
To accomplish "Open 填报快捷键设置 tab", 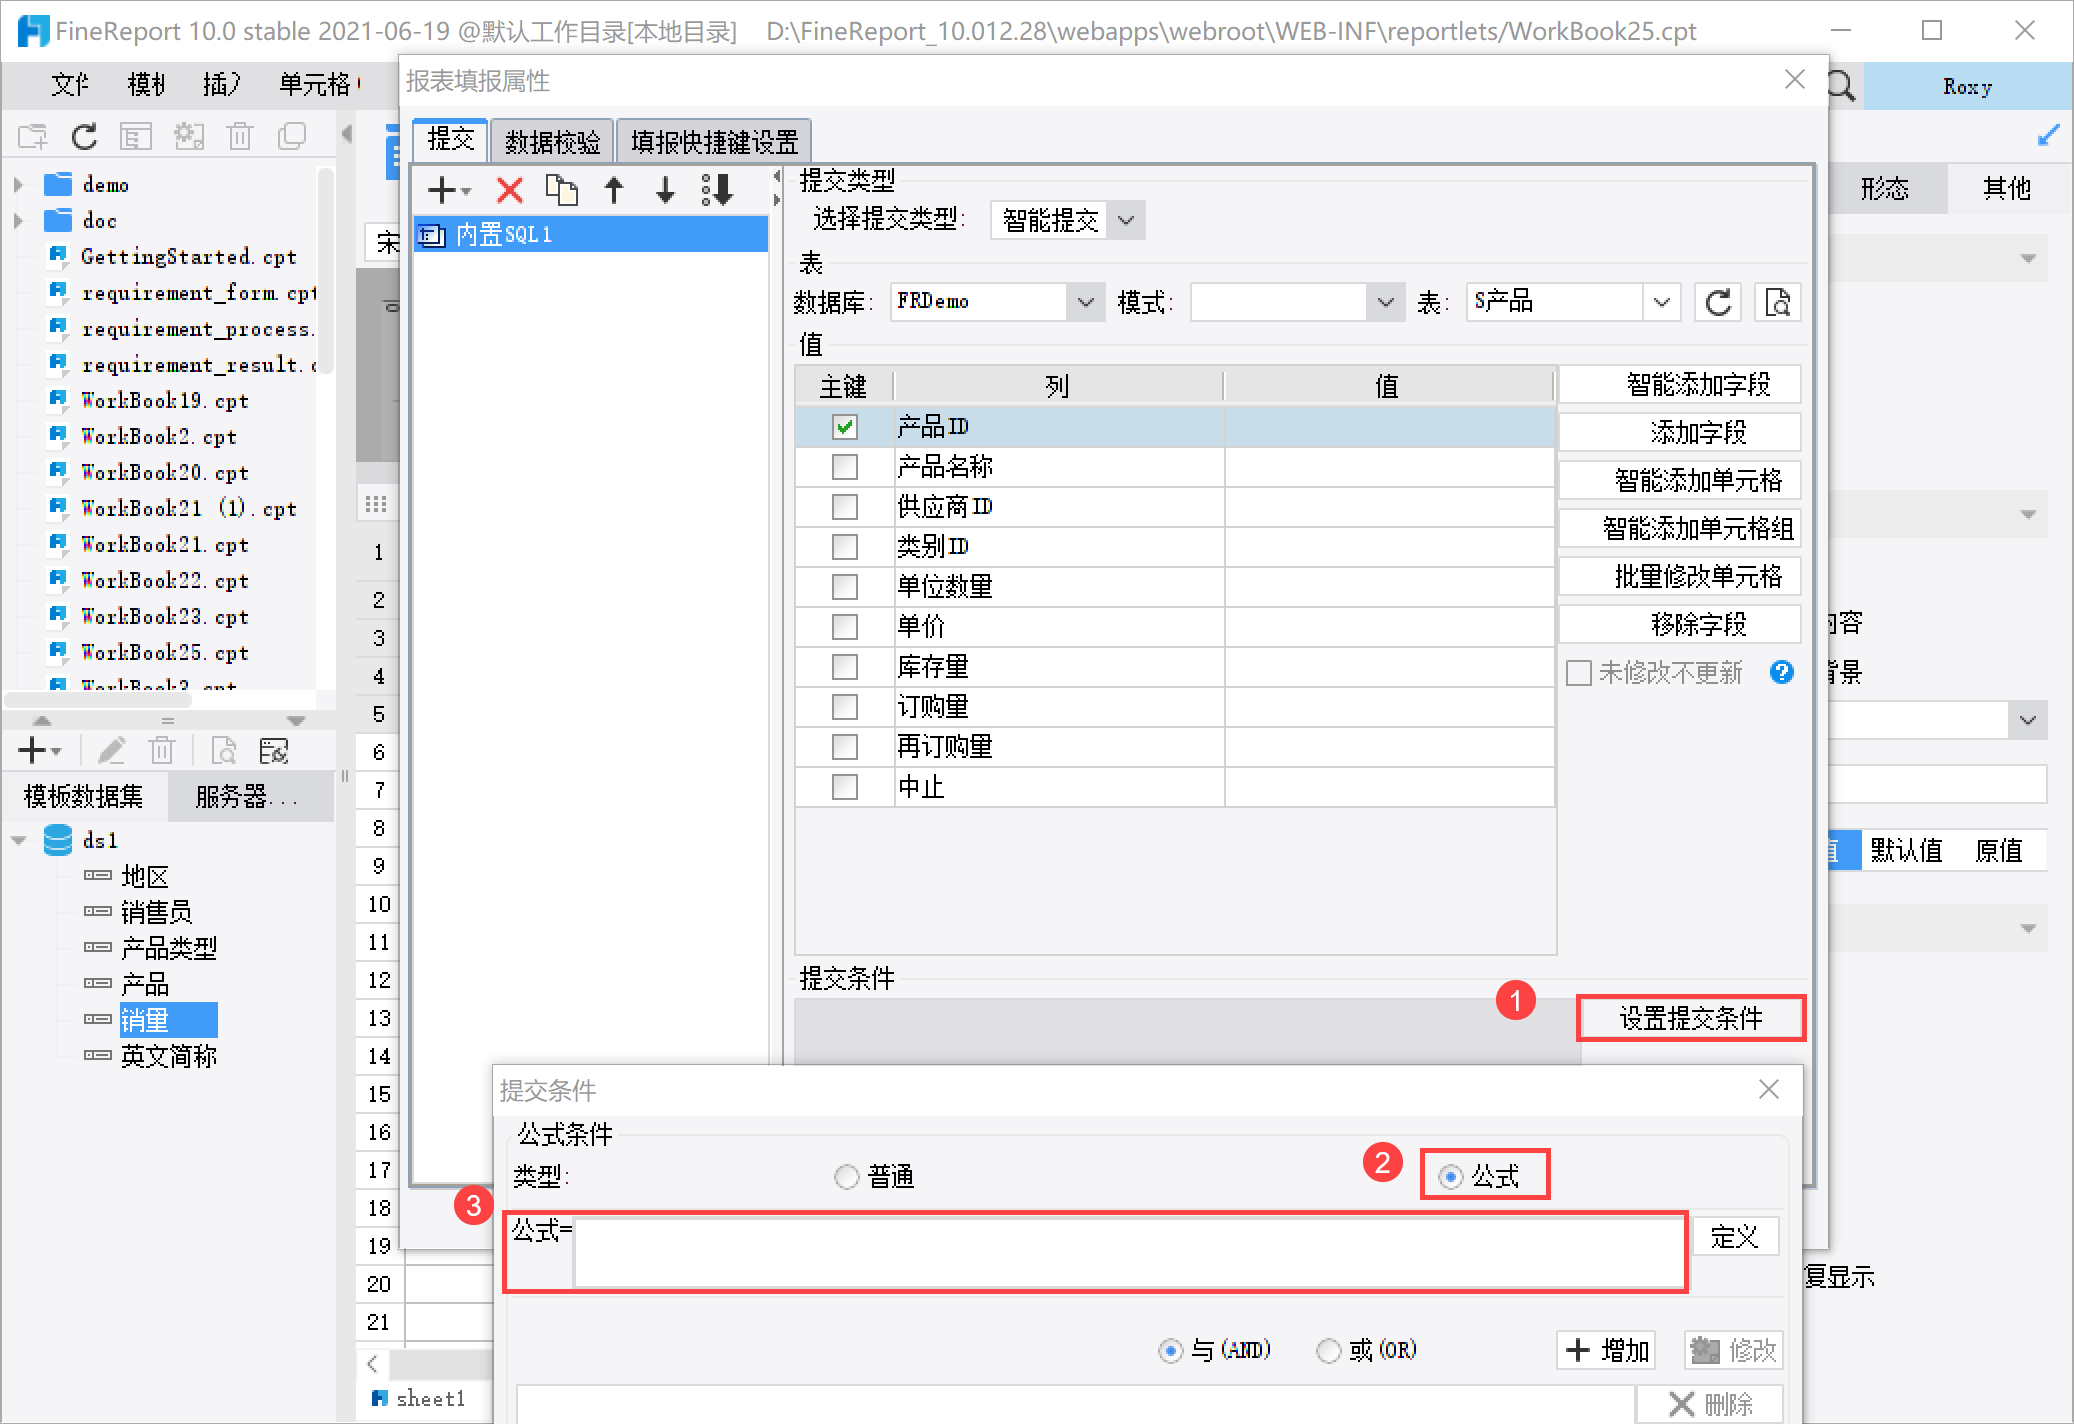I will pyautogui.click(x=714, y=142).
